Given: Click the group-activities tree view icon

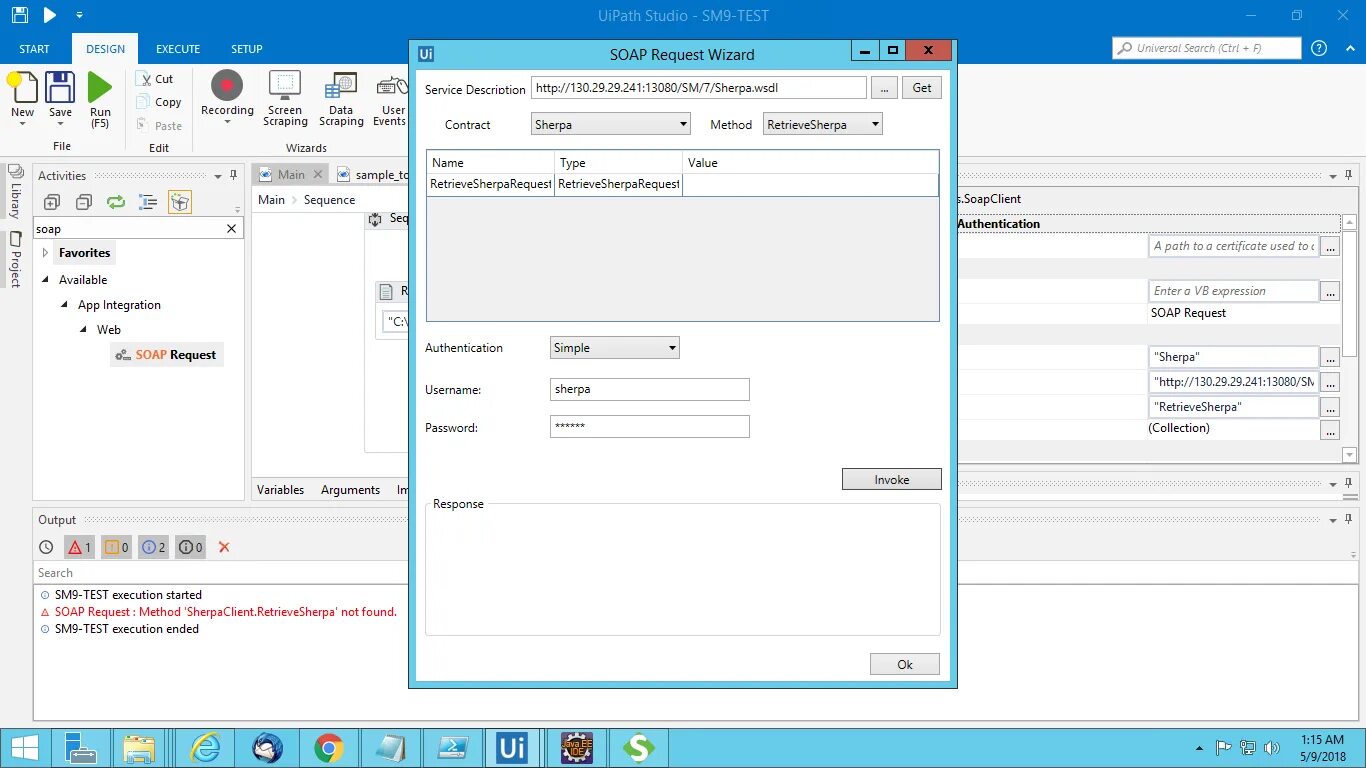Looking at the screenshot, I should point(148,202).
